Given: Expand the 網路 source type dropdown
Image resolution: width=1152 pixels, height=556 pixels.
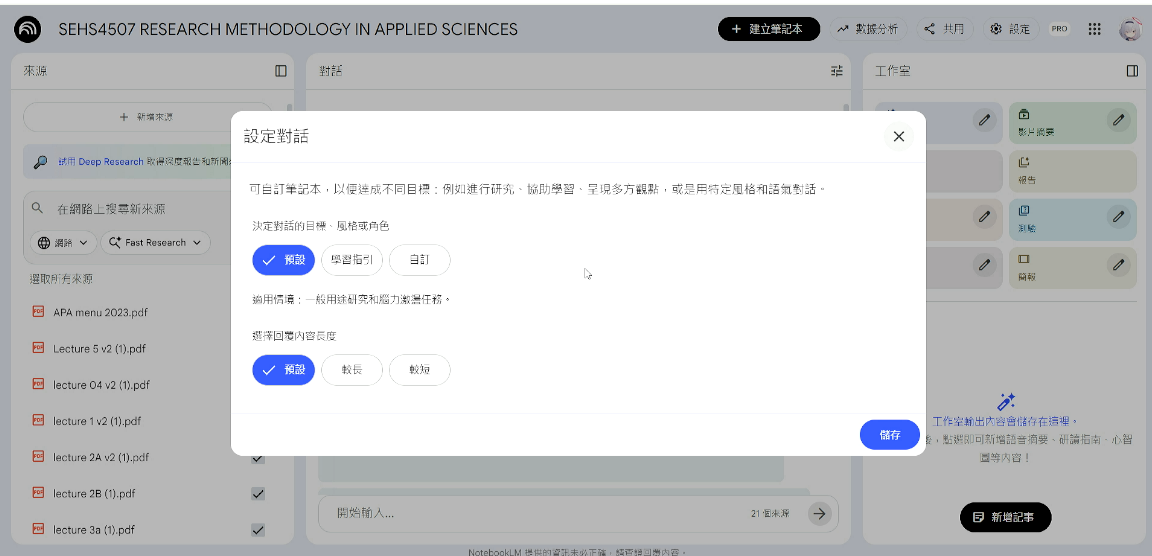Looking at the screenshot, I should tap(65, 242).
